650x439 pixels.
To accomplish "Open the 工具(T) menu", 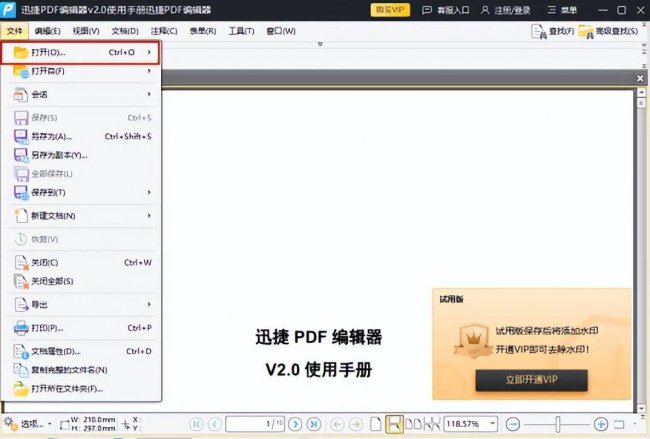I will 241,31.
